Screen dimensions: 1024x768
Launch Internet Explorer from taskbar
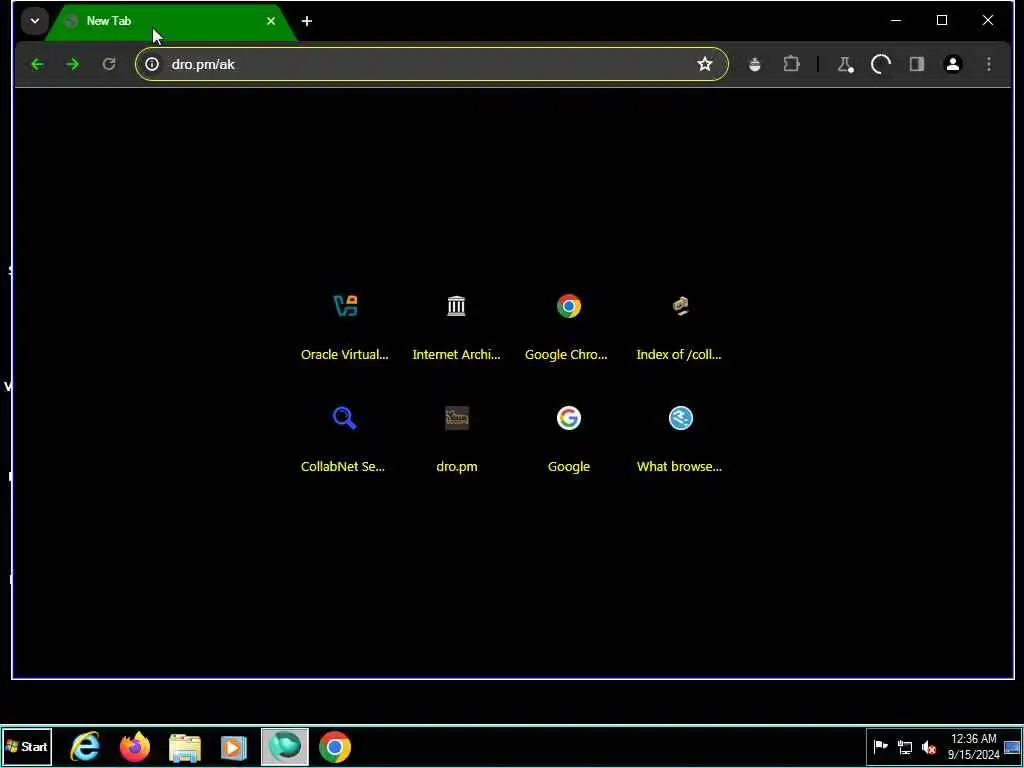(86, 747)
